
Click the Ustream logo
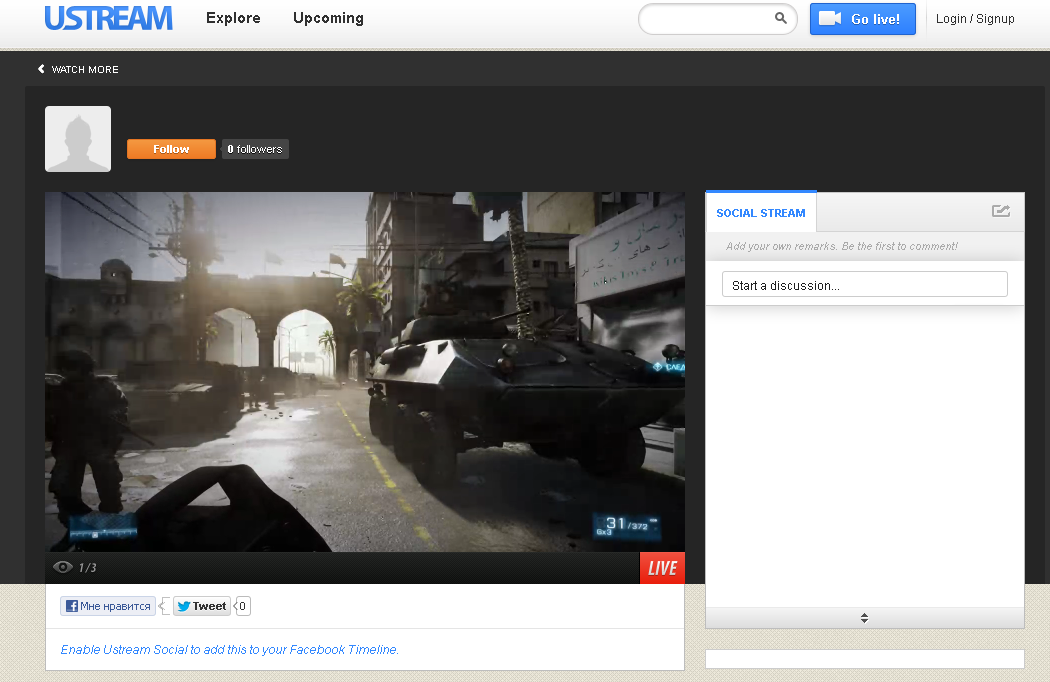coord(108,18)
